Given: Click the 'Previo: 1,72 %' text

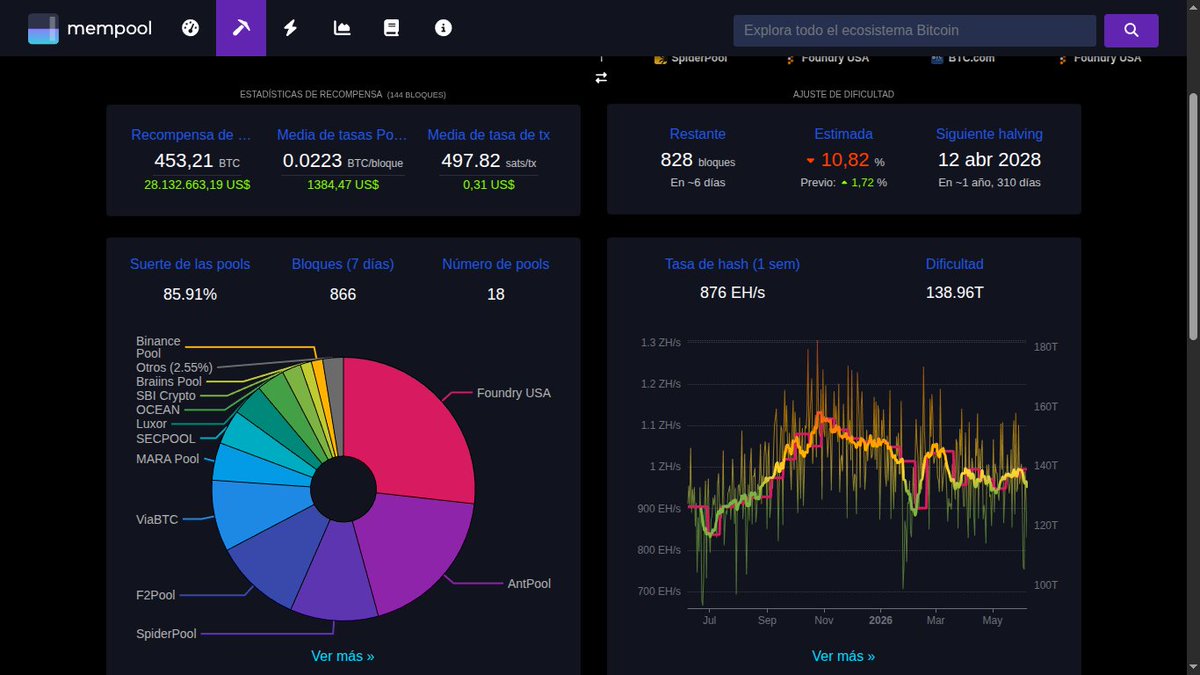Looking at the screenshot, I should pos(843,183).
